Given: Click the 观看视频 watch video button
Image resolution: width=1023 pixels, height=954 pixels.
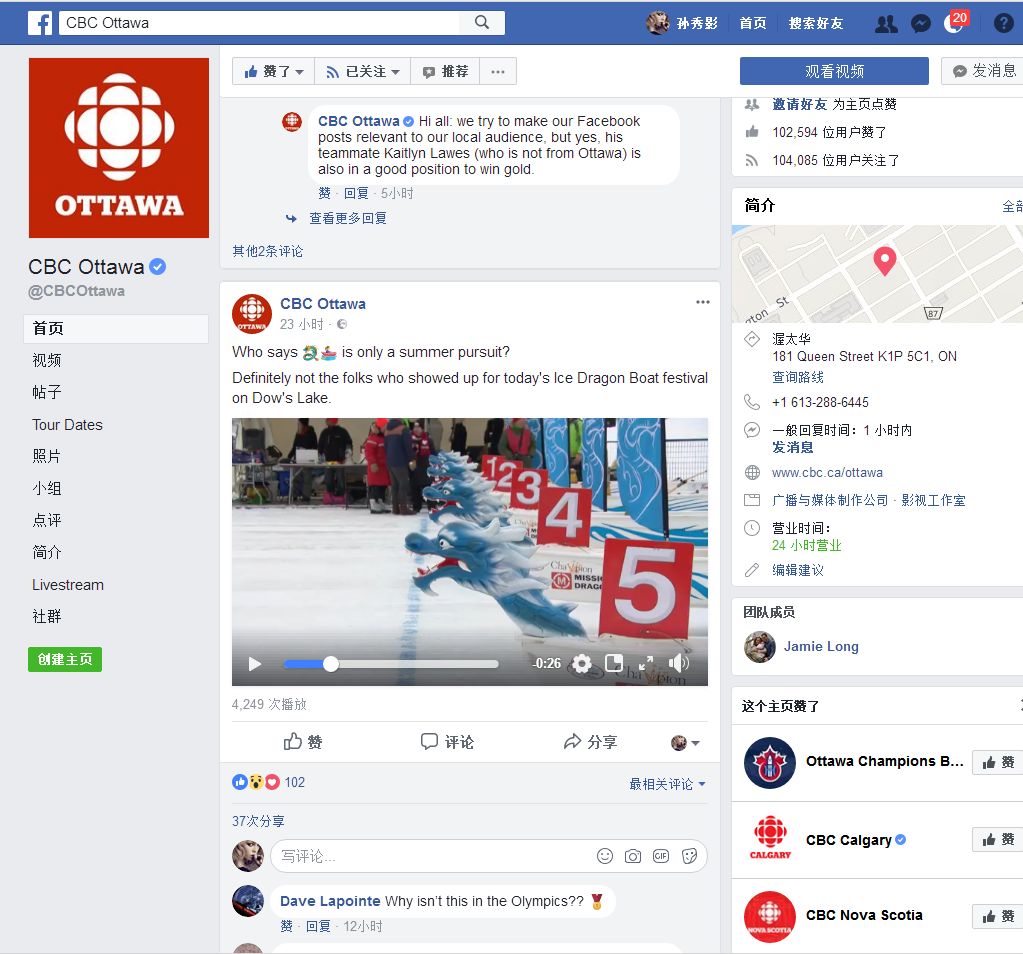Looking at the screenshot, I should click(834, 71).
